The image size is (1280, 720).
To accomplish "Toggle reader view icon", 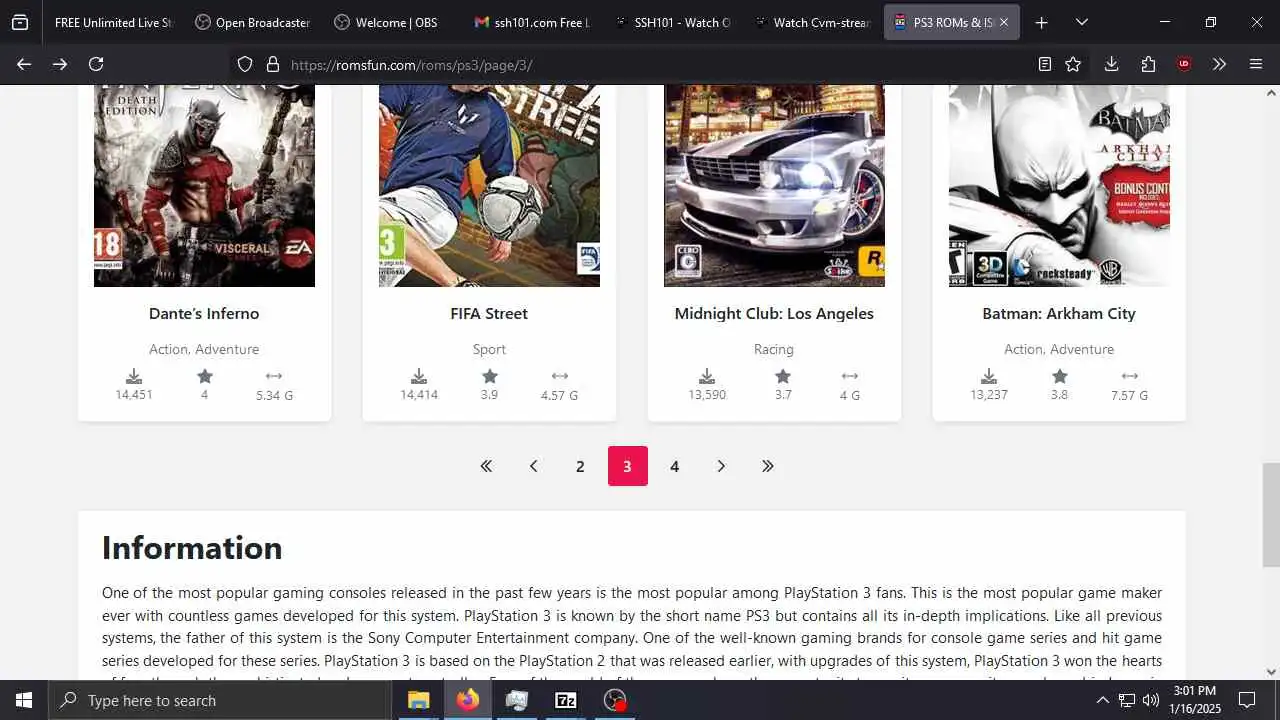I will (x=1044, y=64).
